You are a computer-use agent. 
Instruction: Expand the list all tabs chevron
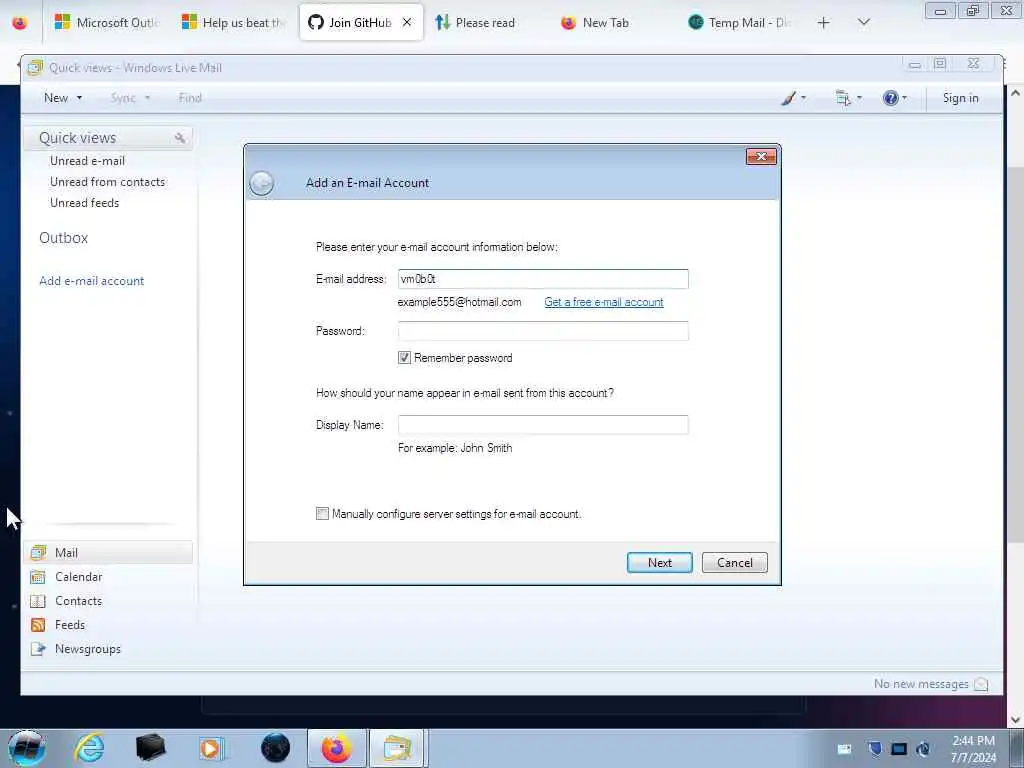[x=863, y=23]
